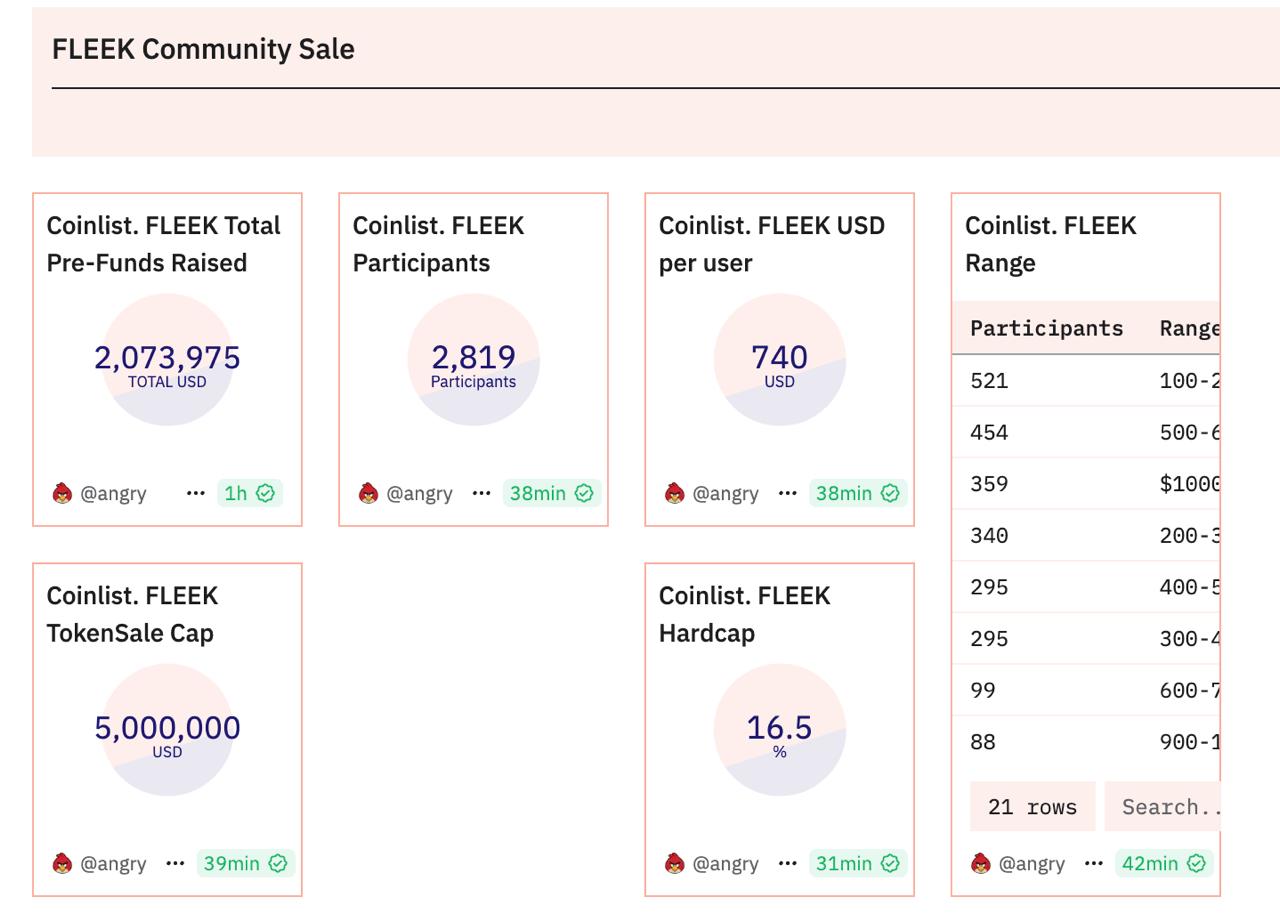Screen dimensions: 1280x922
Task: Select the 740 USD counter
Action: 779,365
